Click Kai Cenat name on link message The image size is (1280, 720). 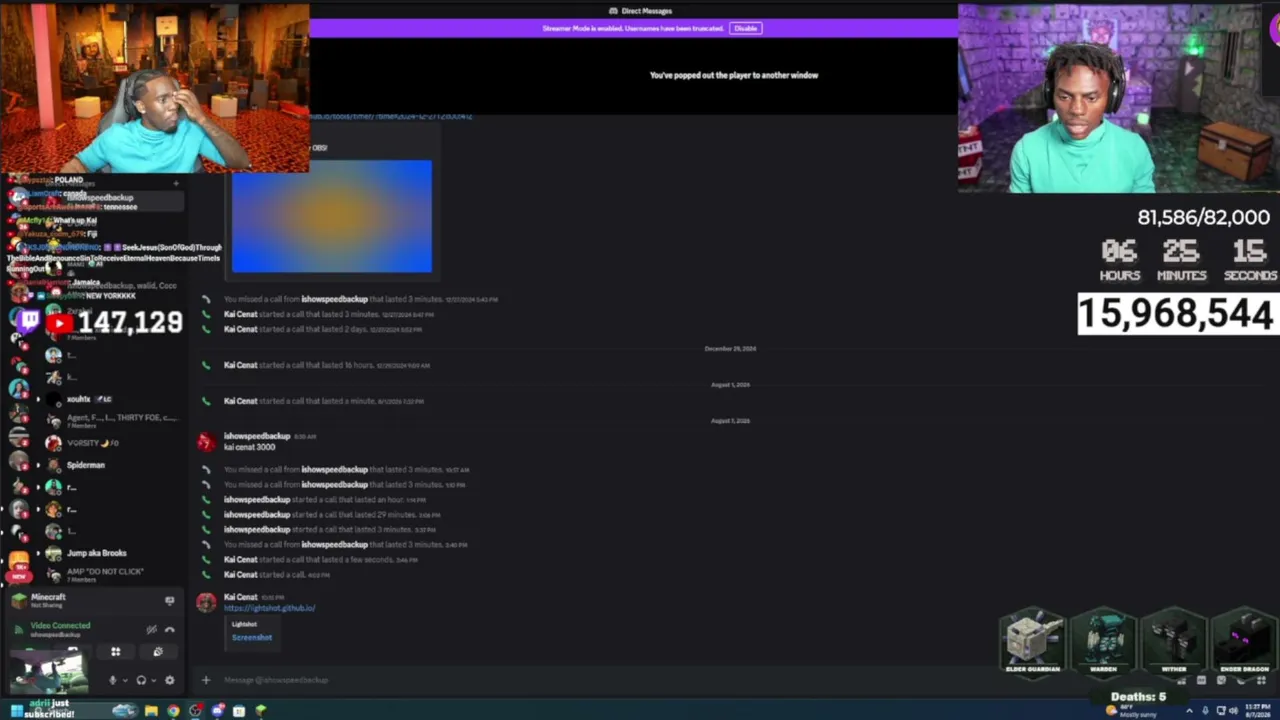[241, 597]
